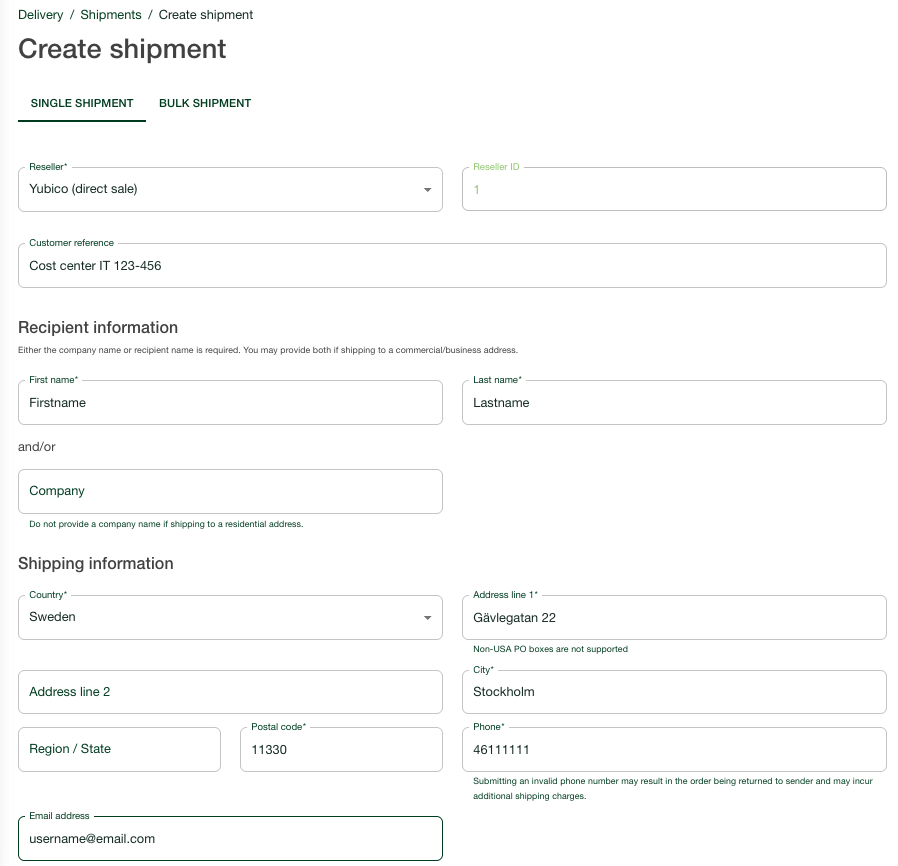Select the City field containing Stockholm
Viewport: 898px width, 866px height.
pos(673,692)
